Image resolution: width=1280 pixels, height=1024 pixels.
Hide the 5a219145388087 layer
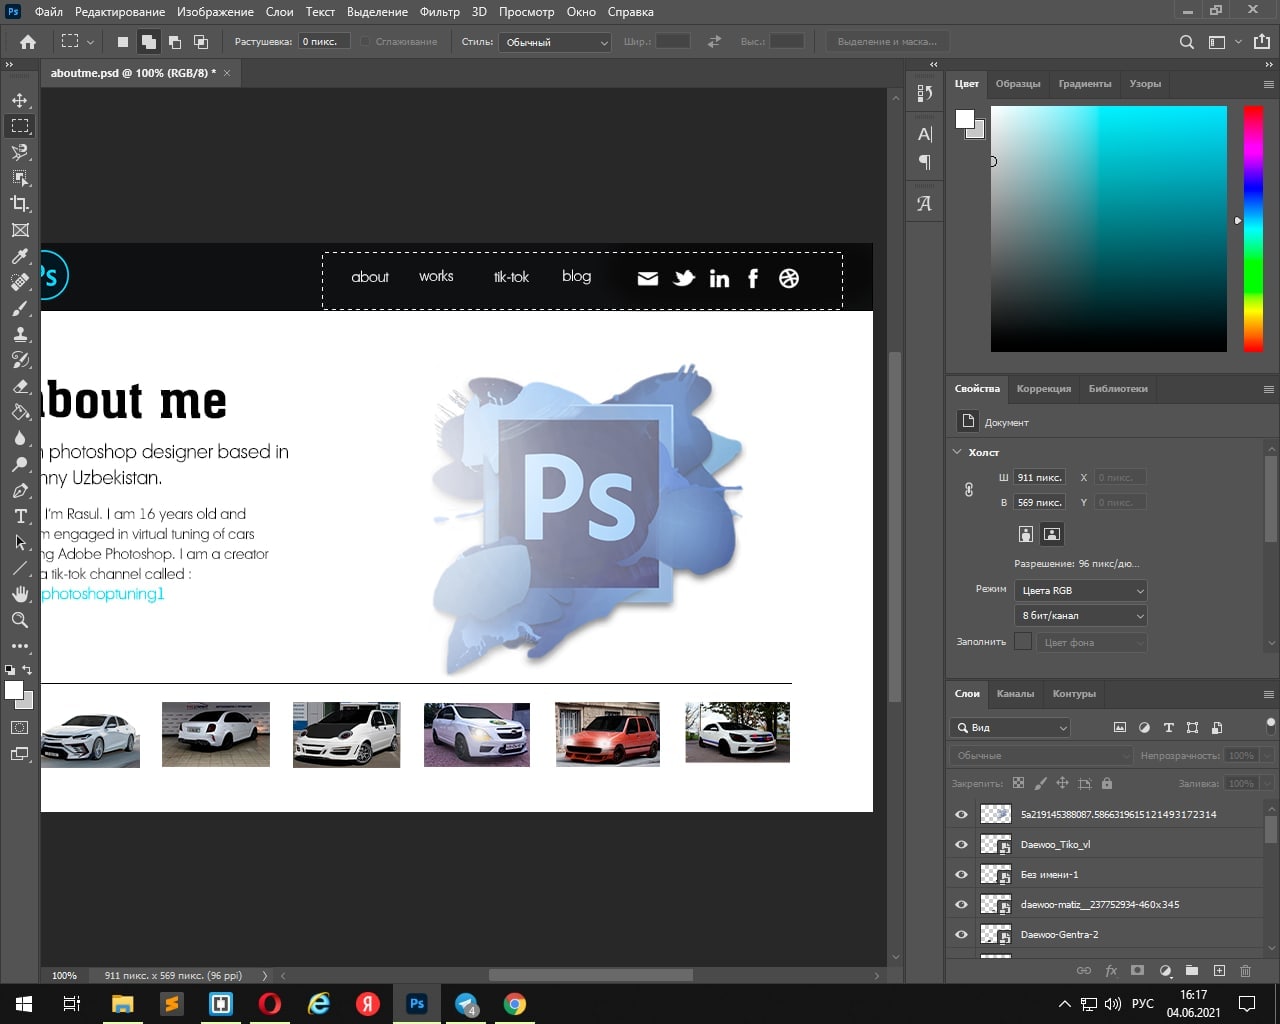click(x=962, y=814)
